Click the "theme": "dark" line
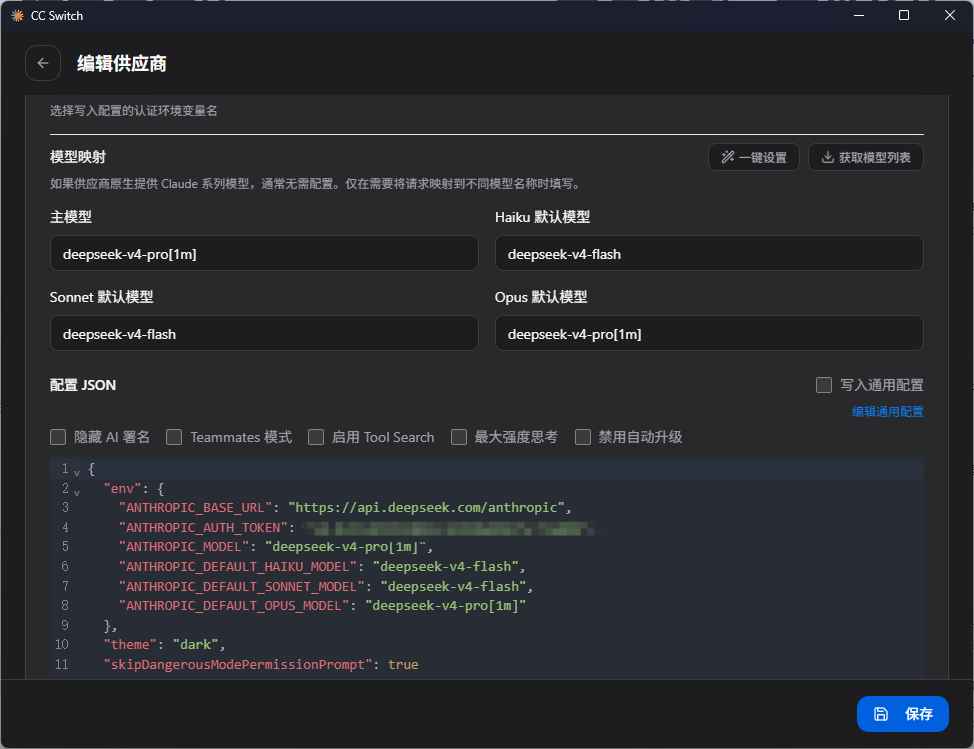 point(164,645)
